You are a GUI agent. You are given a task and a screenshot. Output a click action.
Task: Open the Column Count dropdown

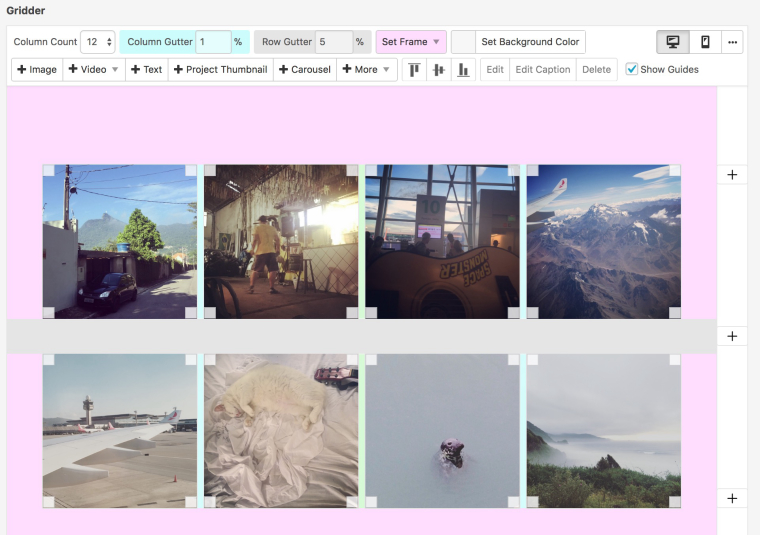coord(98,42)
